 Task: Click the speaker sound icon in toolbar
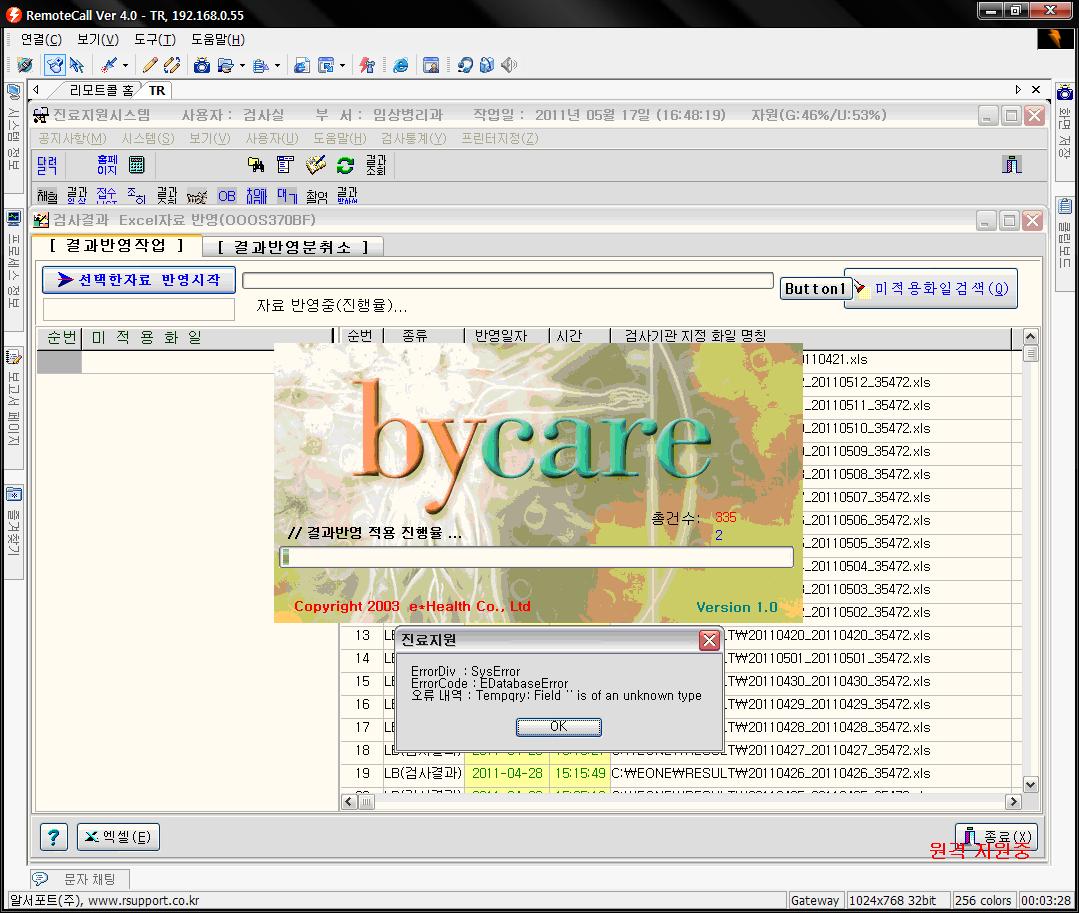click(509, 65)
